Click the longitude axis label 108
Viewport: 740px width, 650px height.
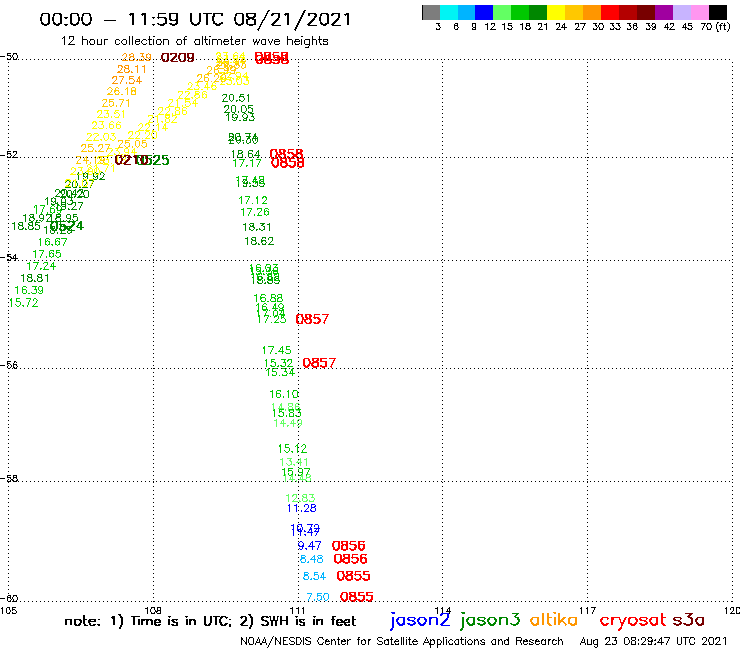click(x=153, y=610)
